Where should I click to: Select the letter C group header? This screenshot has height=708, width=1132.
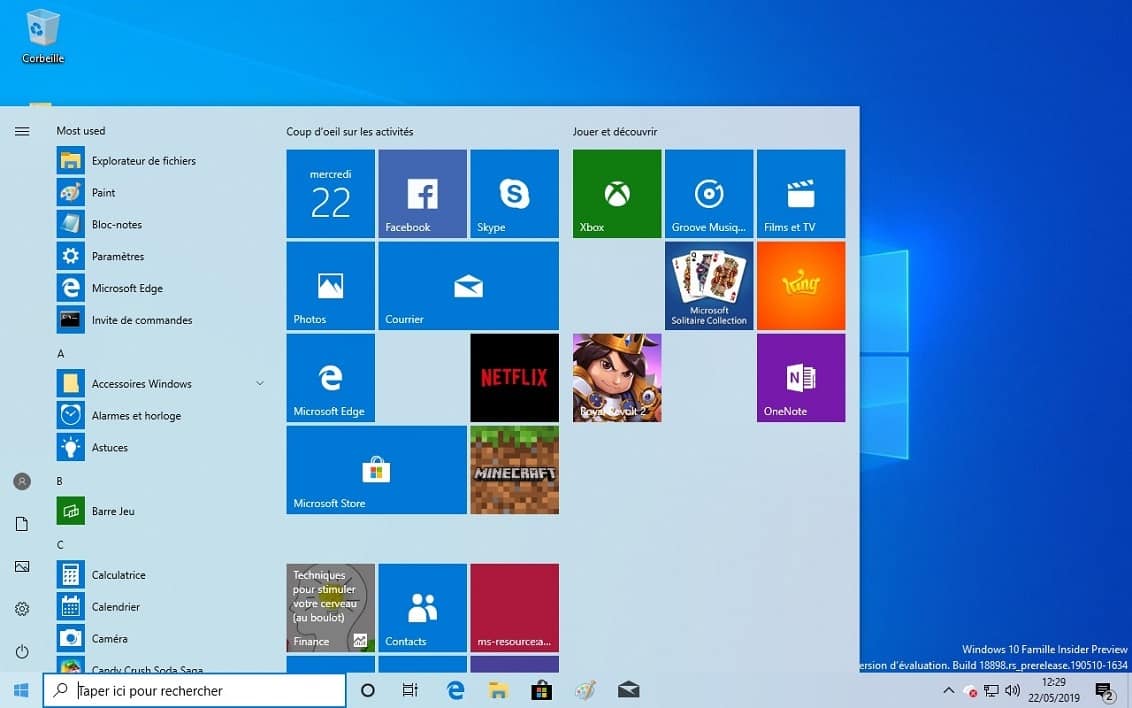tap(60, 545)
